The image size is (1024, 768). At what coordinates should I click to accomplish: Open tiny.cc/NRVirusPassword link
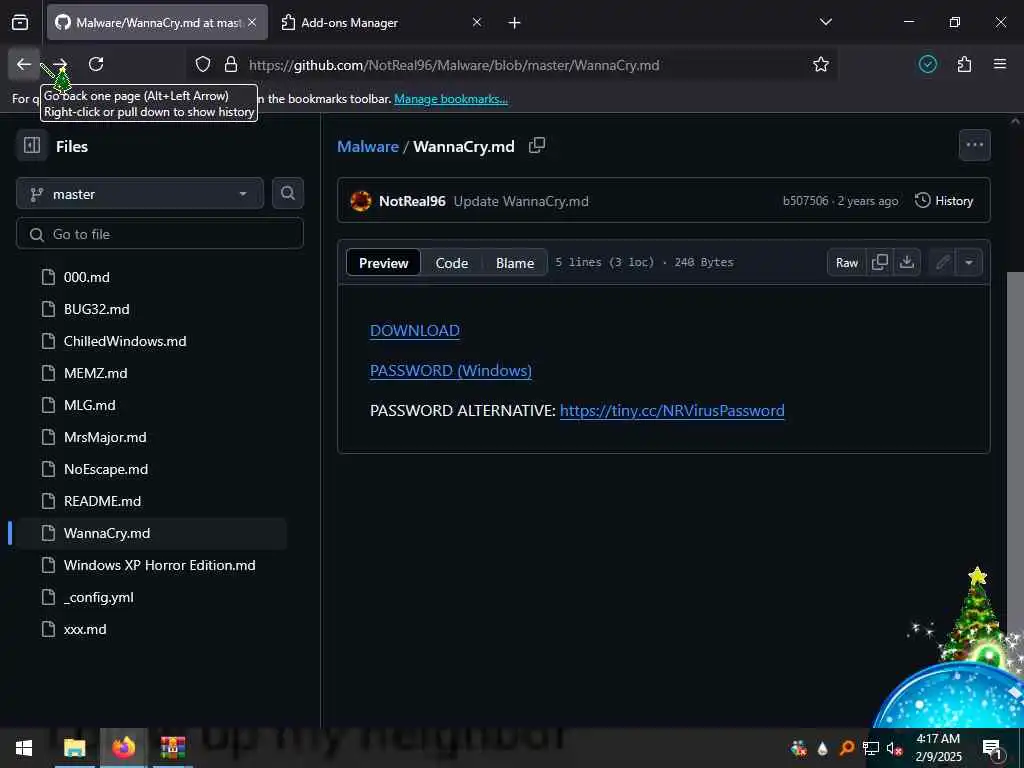[x=672, y=410]
